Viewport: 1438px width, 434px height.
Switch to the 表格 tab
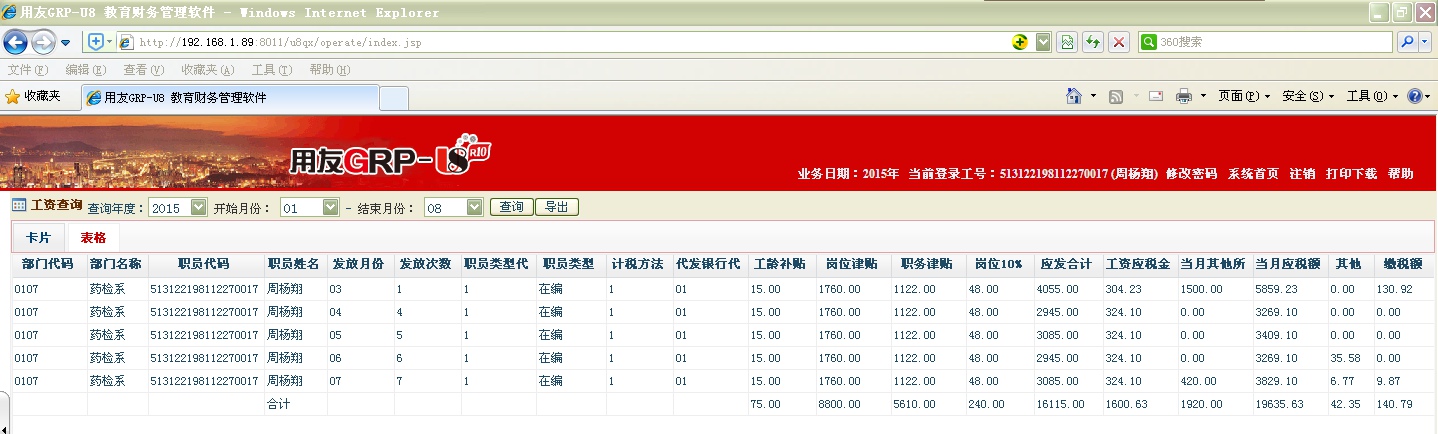[x=93, y=238]
